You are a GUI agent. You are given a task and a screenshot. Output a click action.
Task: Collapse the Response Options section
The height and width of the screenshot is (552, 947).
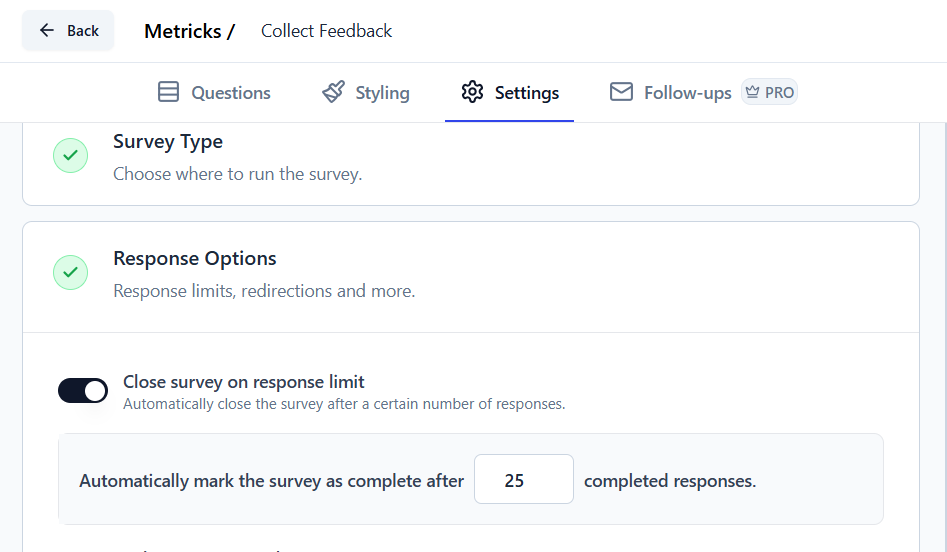click(x=470, y=274)
